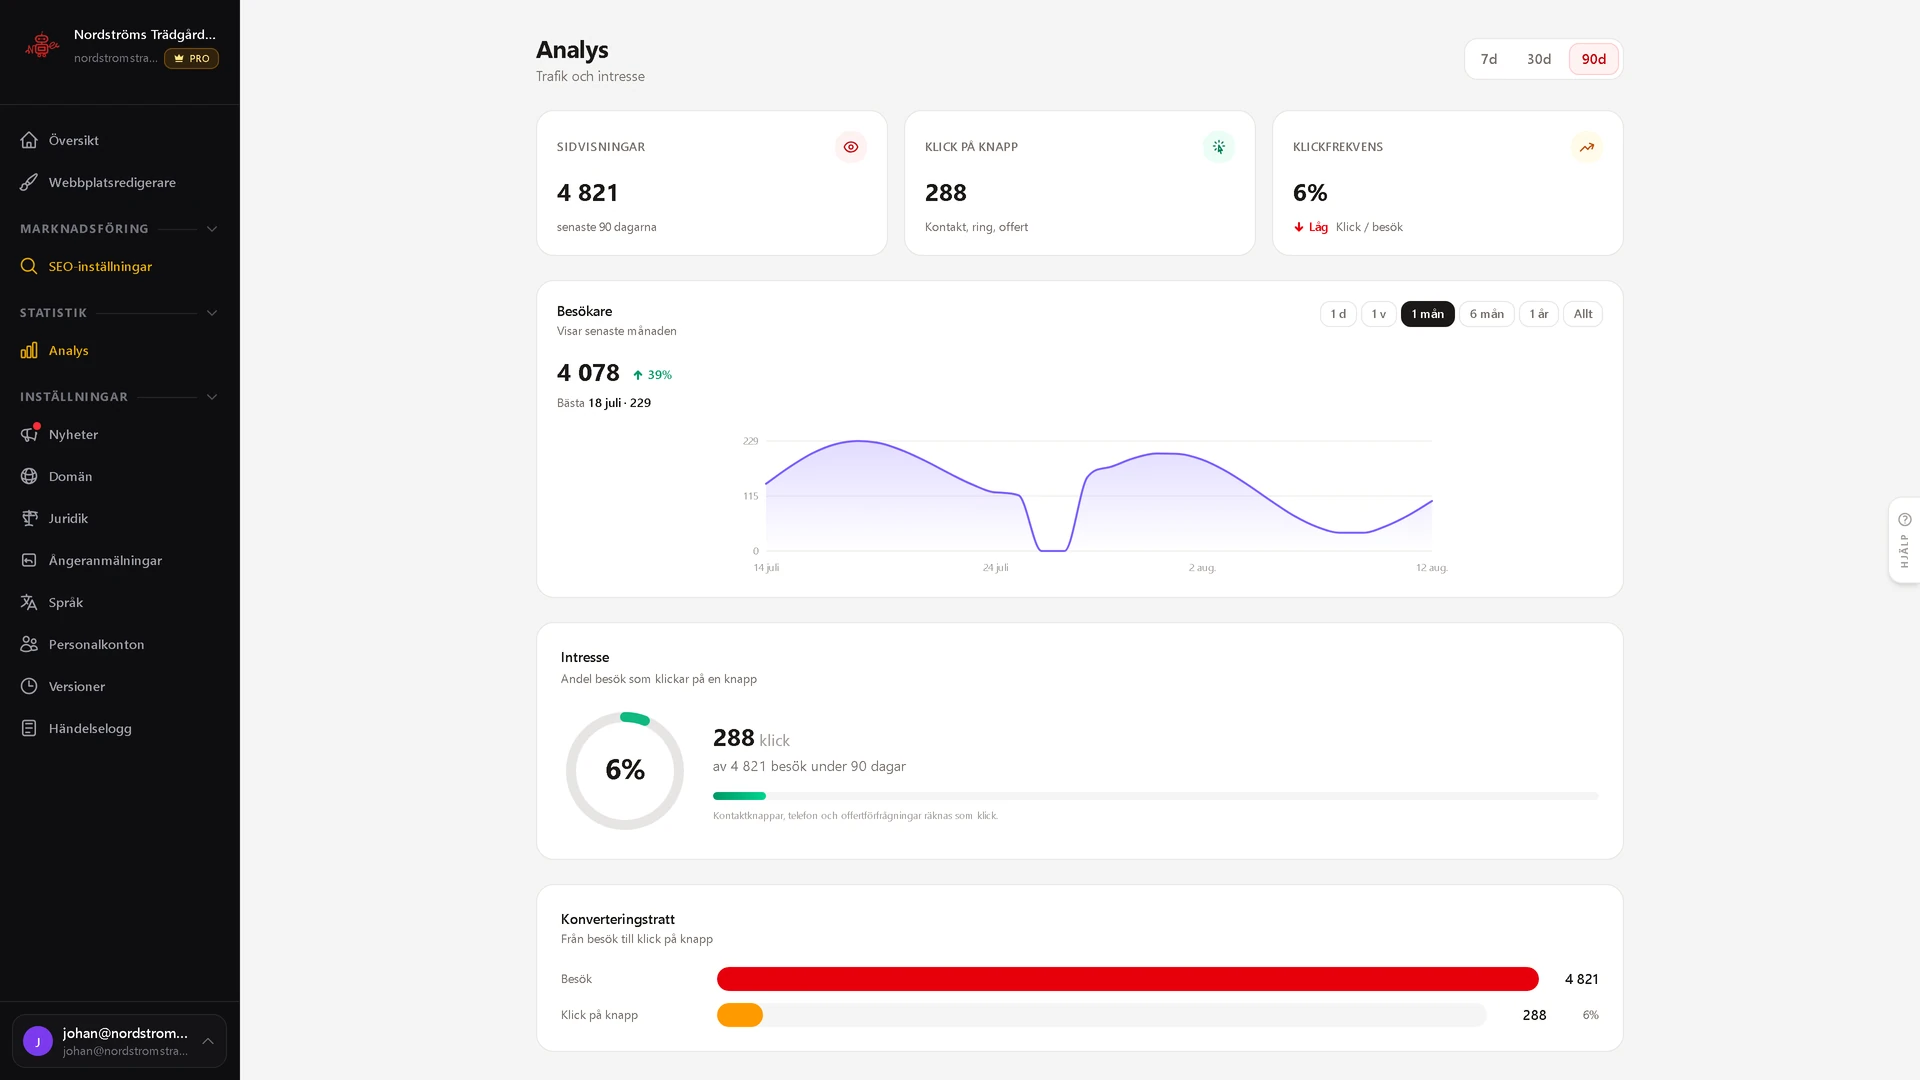Select the 1 mån chart range
Screen dimensions: 1920x1080
[1427, 314]
